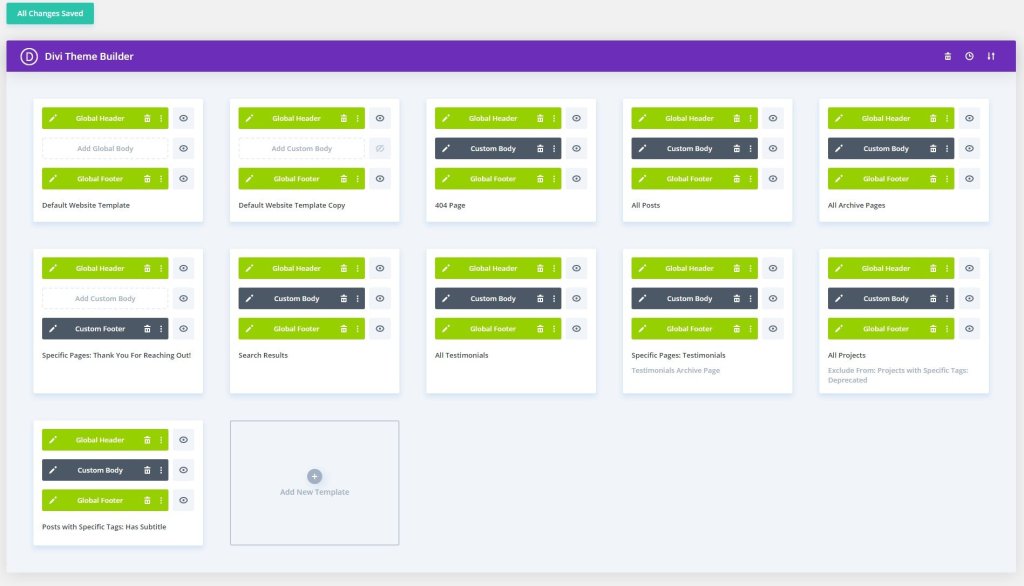Image resolution: width=1024 pixels, height=586 pixels.
Task: Delete Custom Body in Search Results template
Action: click(x=344, y=299)
